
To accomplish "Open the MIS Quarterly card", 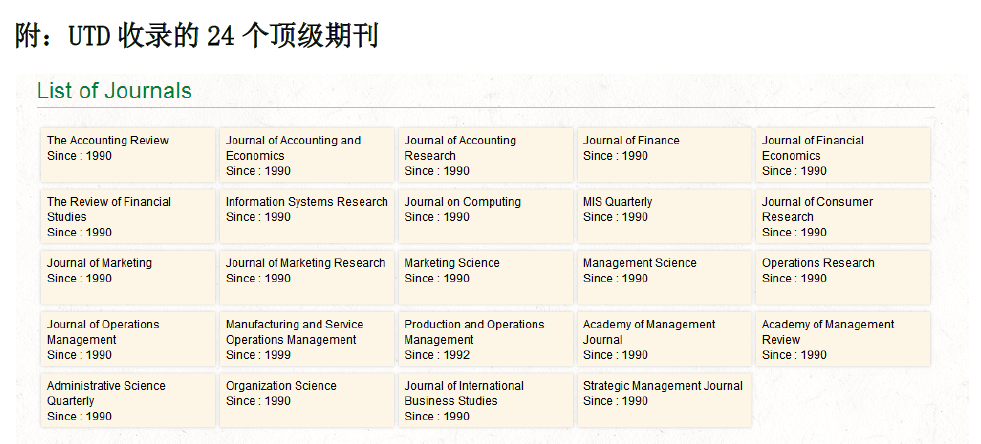I will tap(664, 216).
